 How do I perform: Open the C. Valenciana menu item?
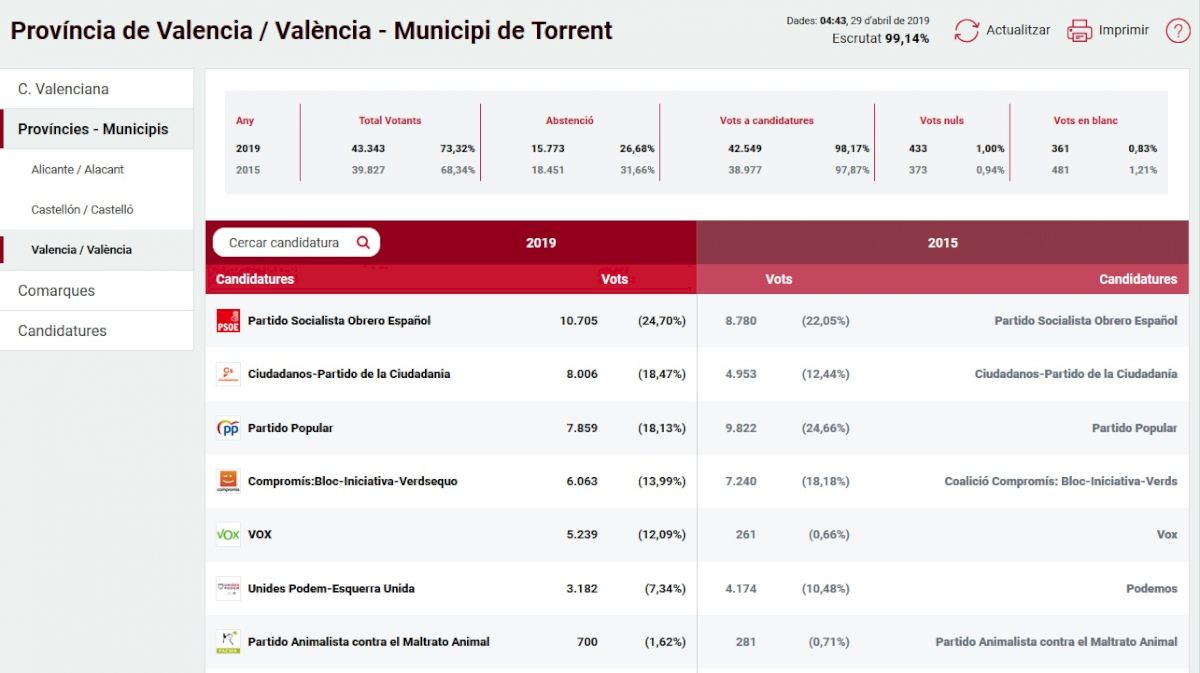point(63,89)
